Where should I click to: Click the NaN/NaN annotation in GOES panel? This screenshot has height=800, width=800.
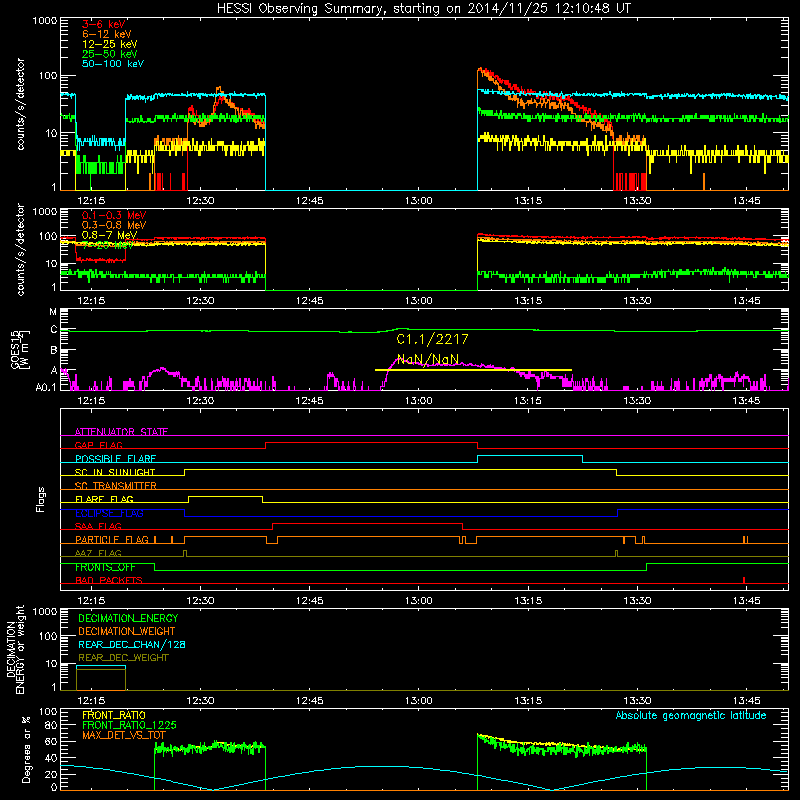(x=428, y=359)
